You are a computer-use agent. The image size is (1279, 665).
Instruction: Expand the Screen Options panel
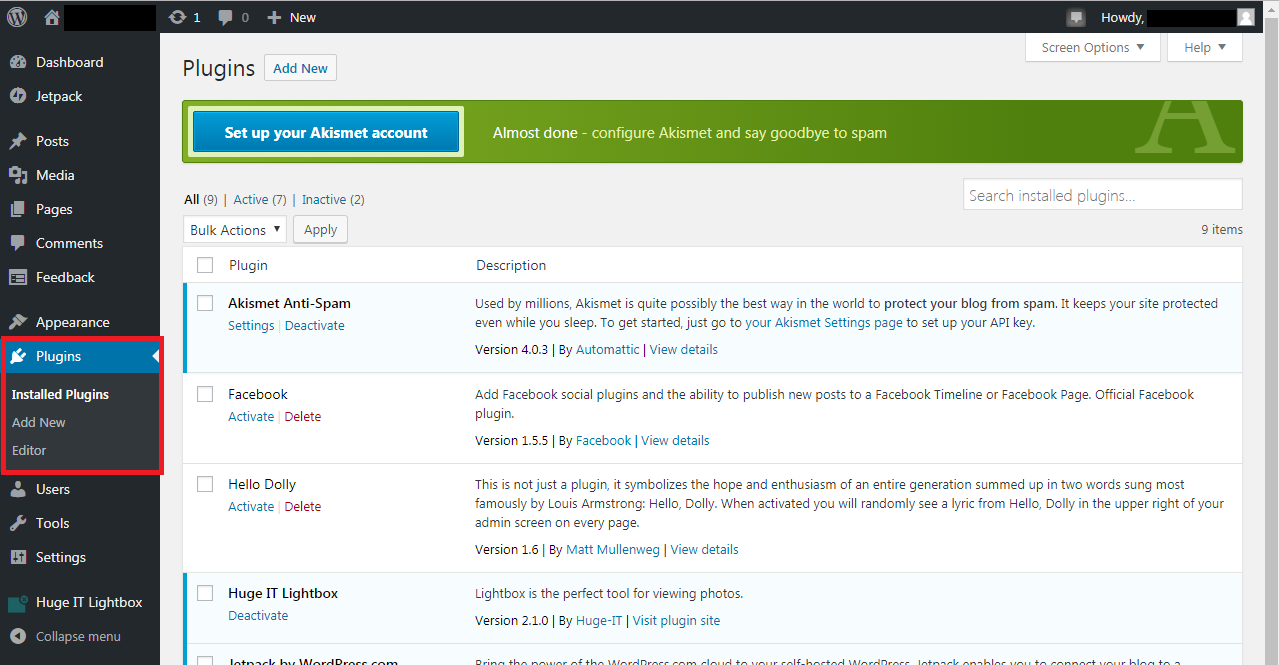1093,47
